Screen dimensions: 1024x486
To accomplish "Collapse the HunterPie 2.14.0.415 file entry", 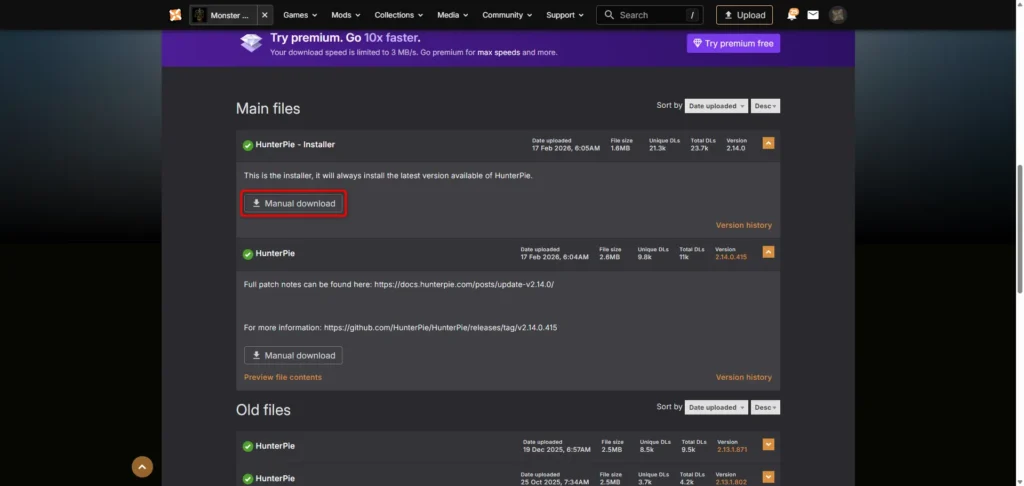I will click(769, 252).
